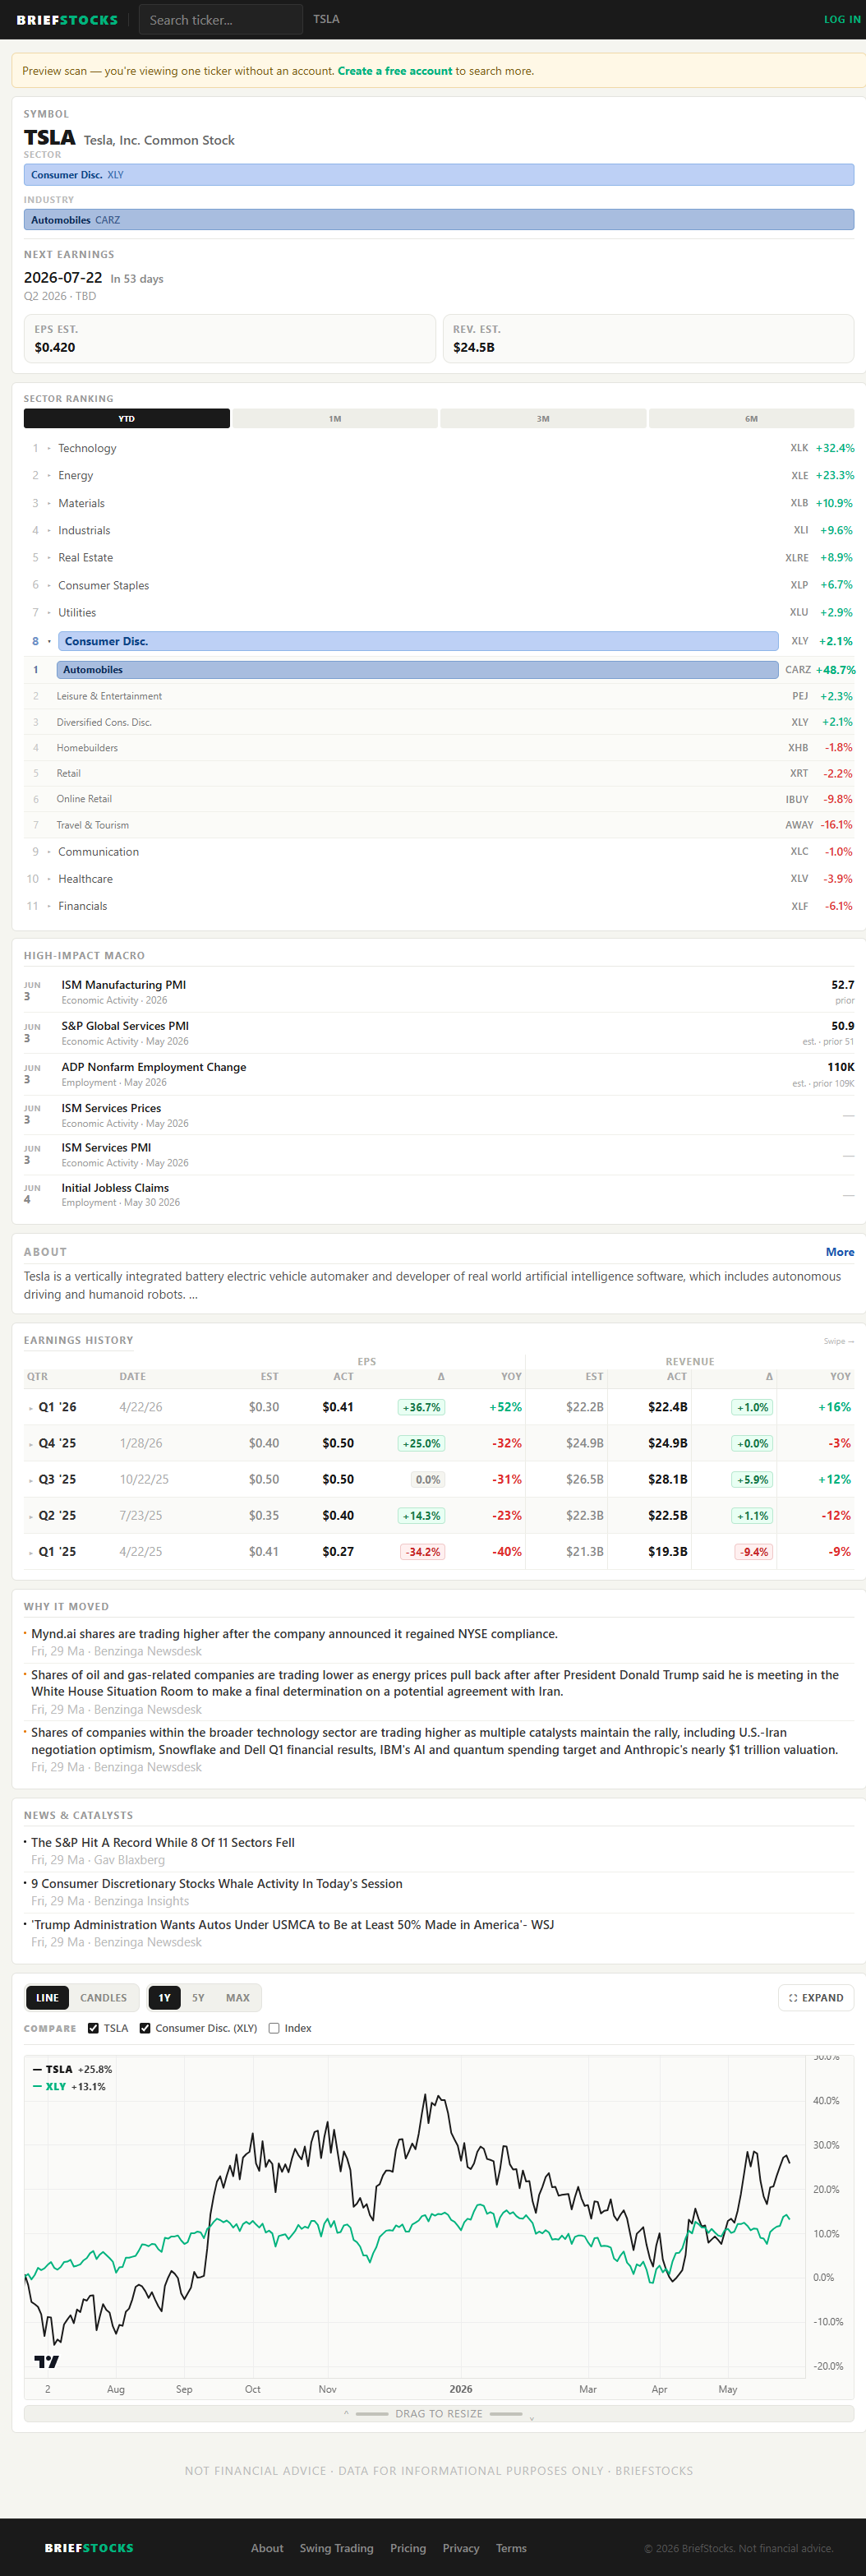Expand the Q4 '25 earnings row

click(x=439, y=1443)
